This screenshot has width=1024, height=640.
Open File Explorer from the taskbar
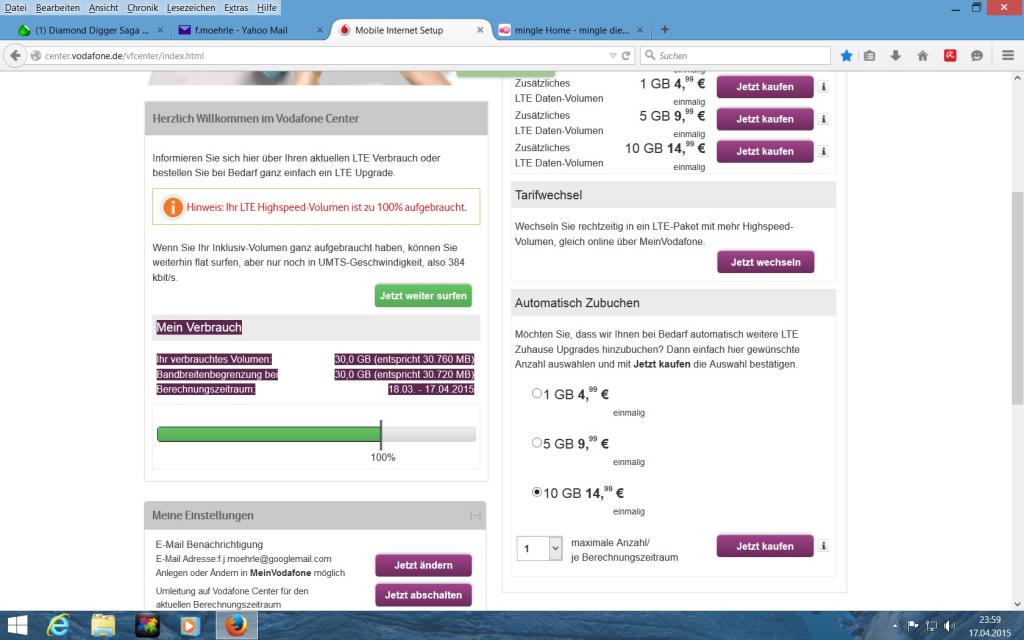coord(103,626)
